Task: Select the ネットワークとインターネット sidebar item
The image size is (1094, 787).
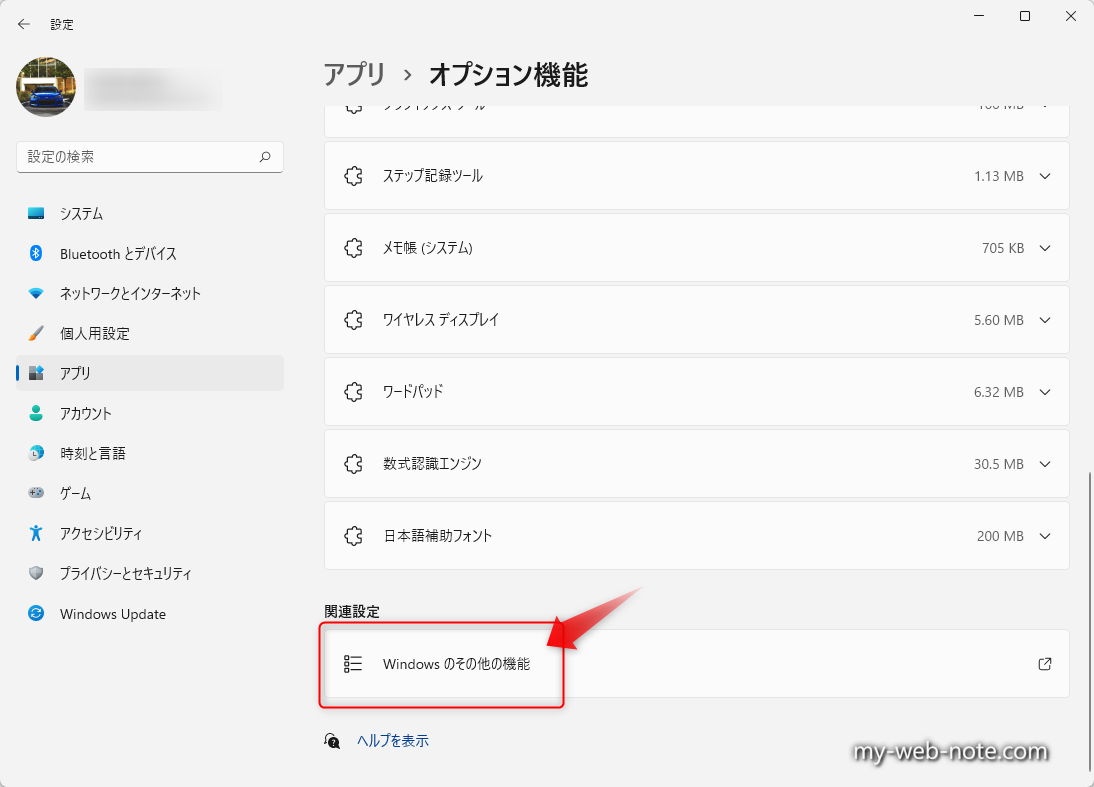Action: [129, 294]
